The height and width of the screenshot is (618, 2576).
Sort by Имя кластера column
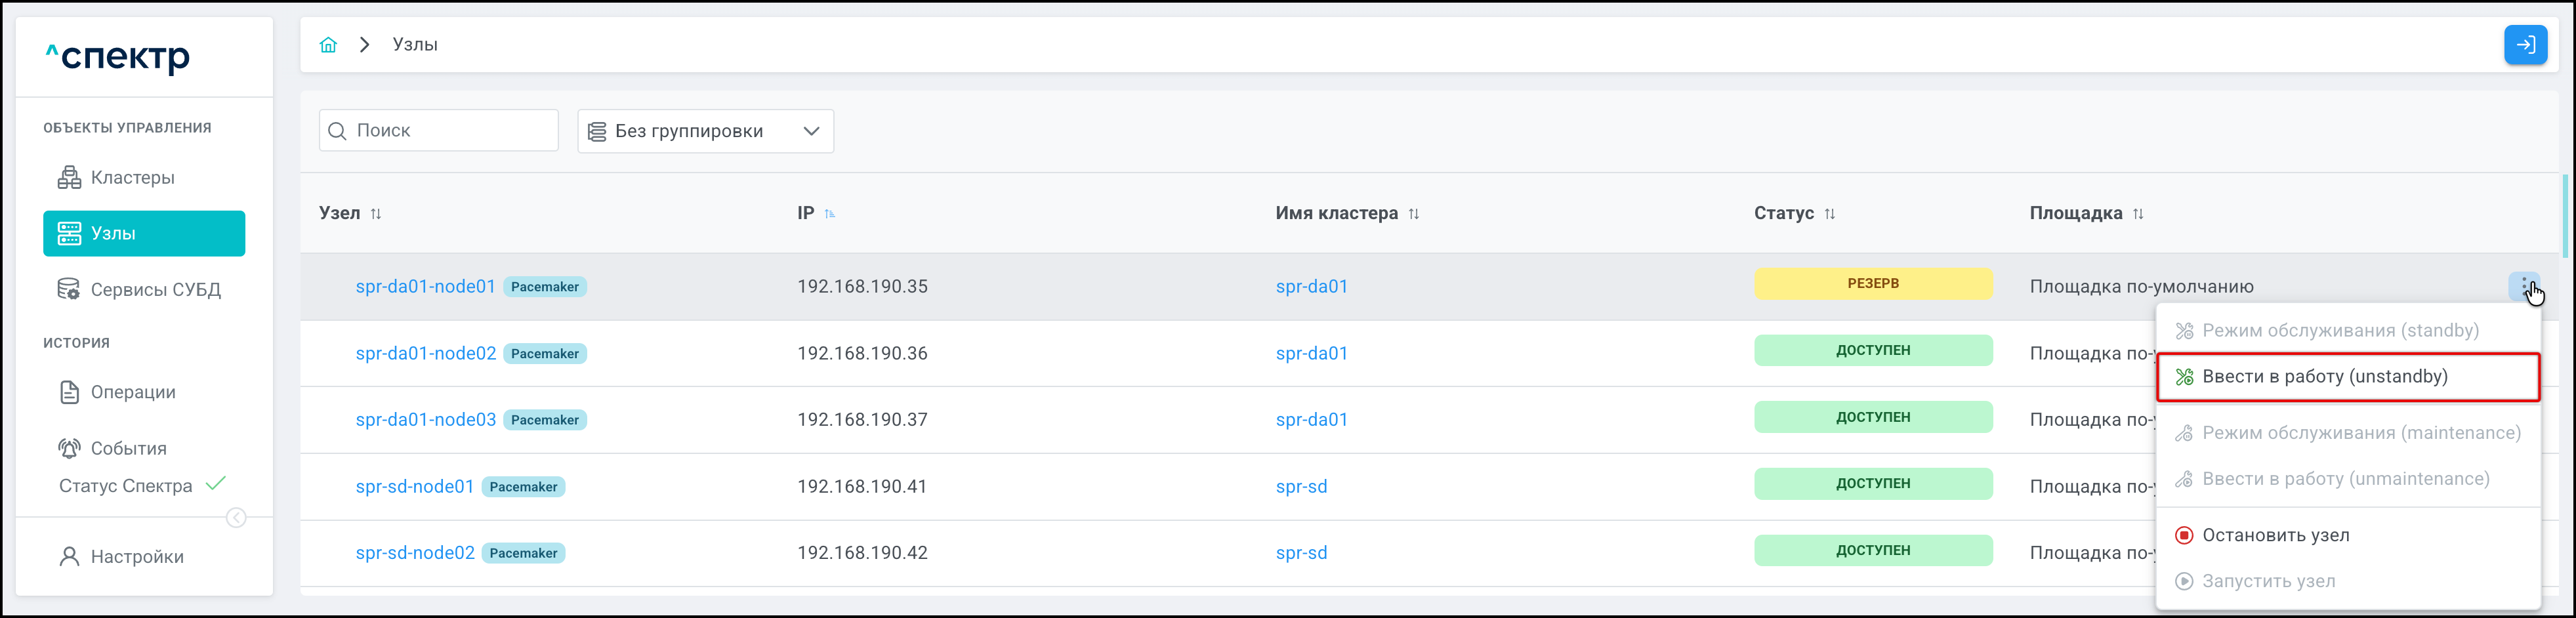(1413, 214)
